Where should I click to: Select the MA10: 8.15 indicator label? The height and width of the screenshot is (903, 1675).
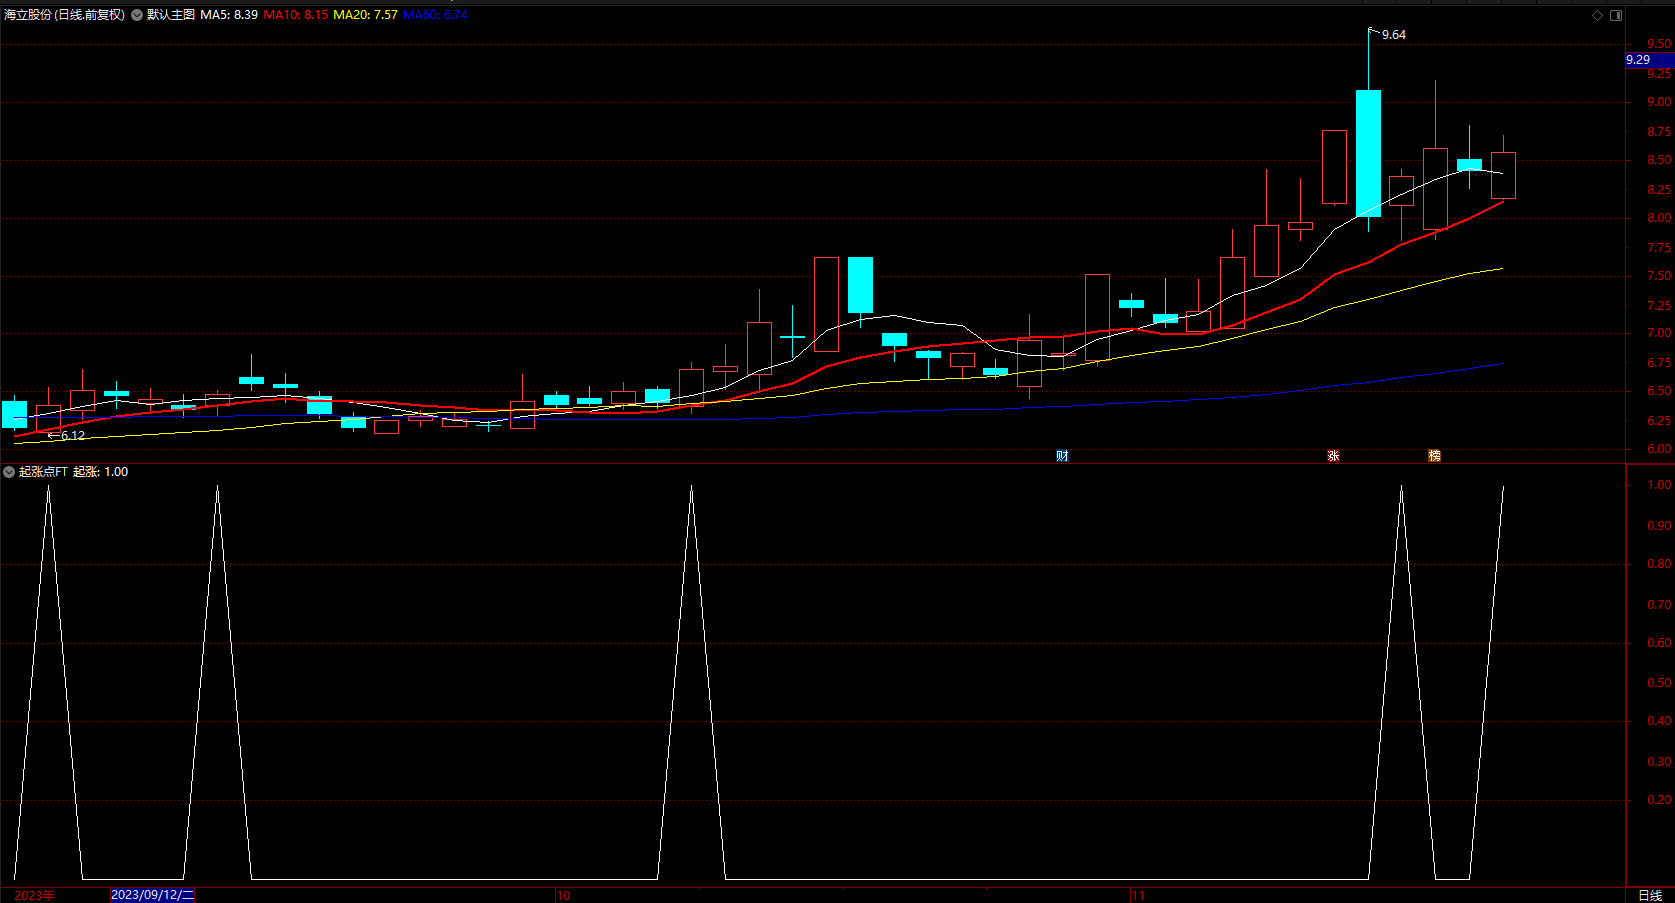click(296, 15)
